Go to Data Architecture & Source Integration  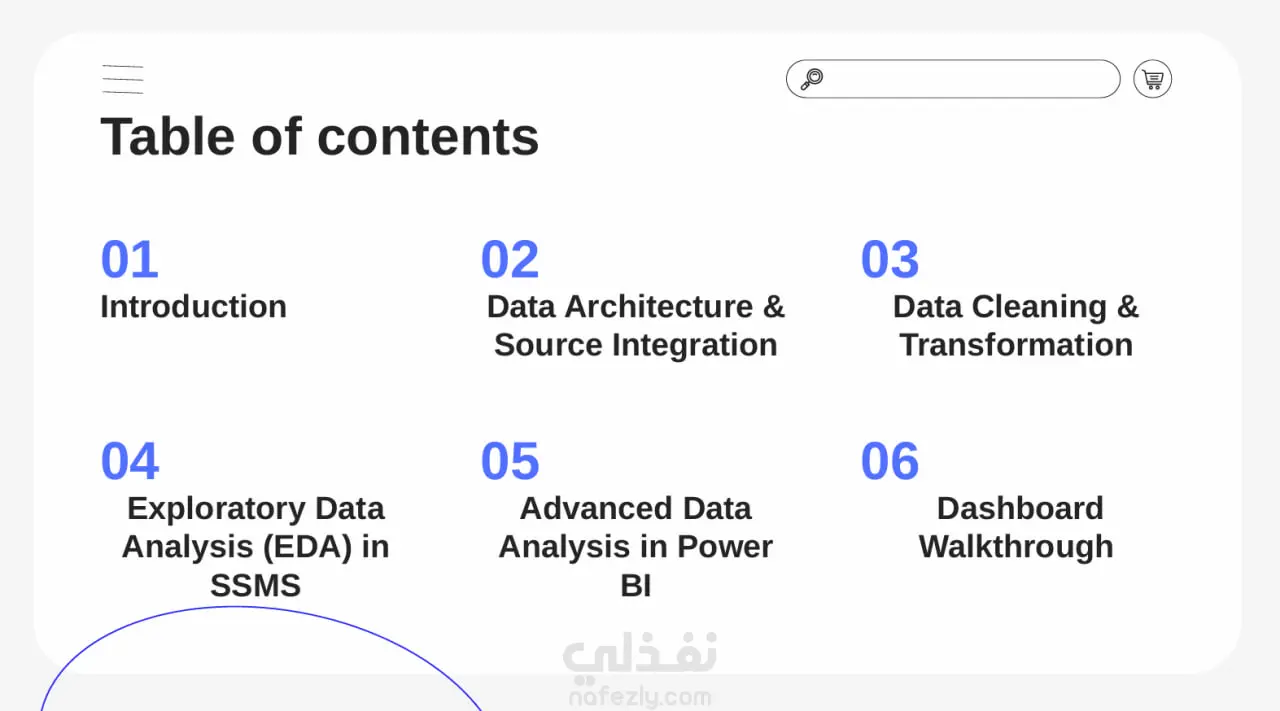coord(635,325)
